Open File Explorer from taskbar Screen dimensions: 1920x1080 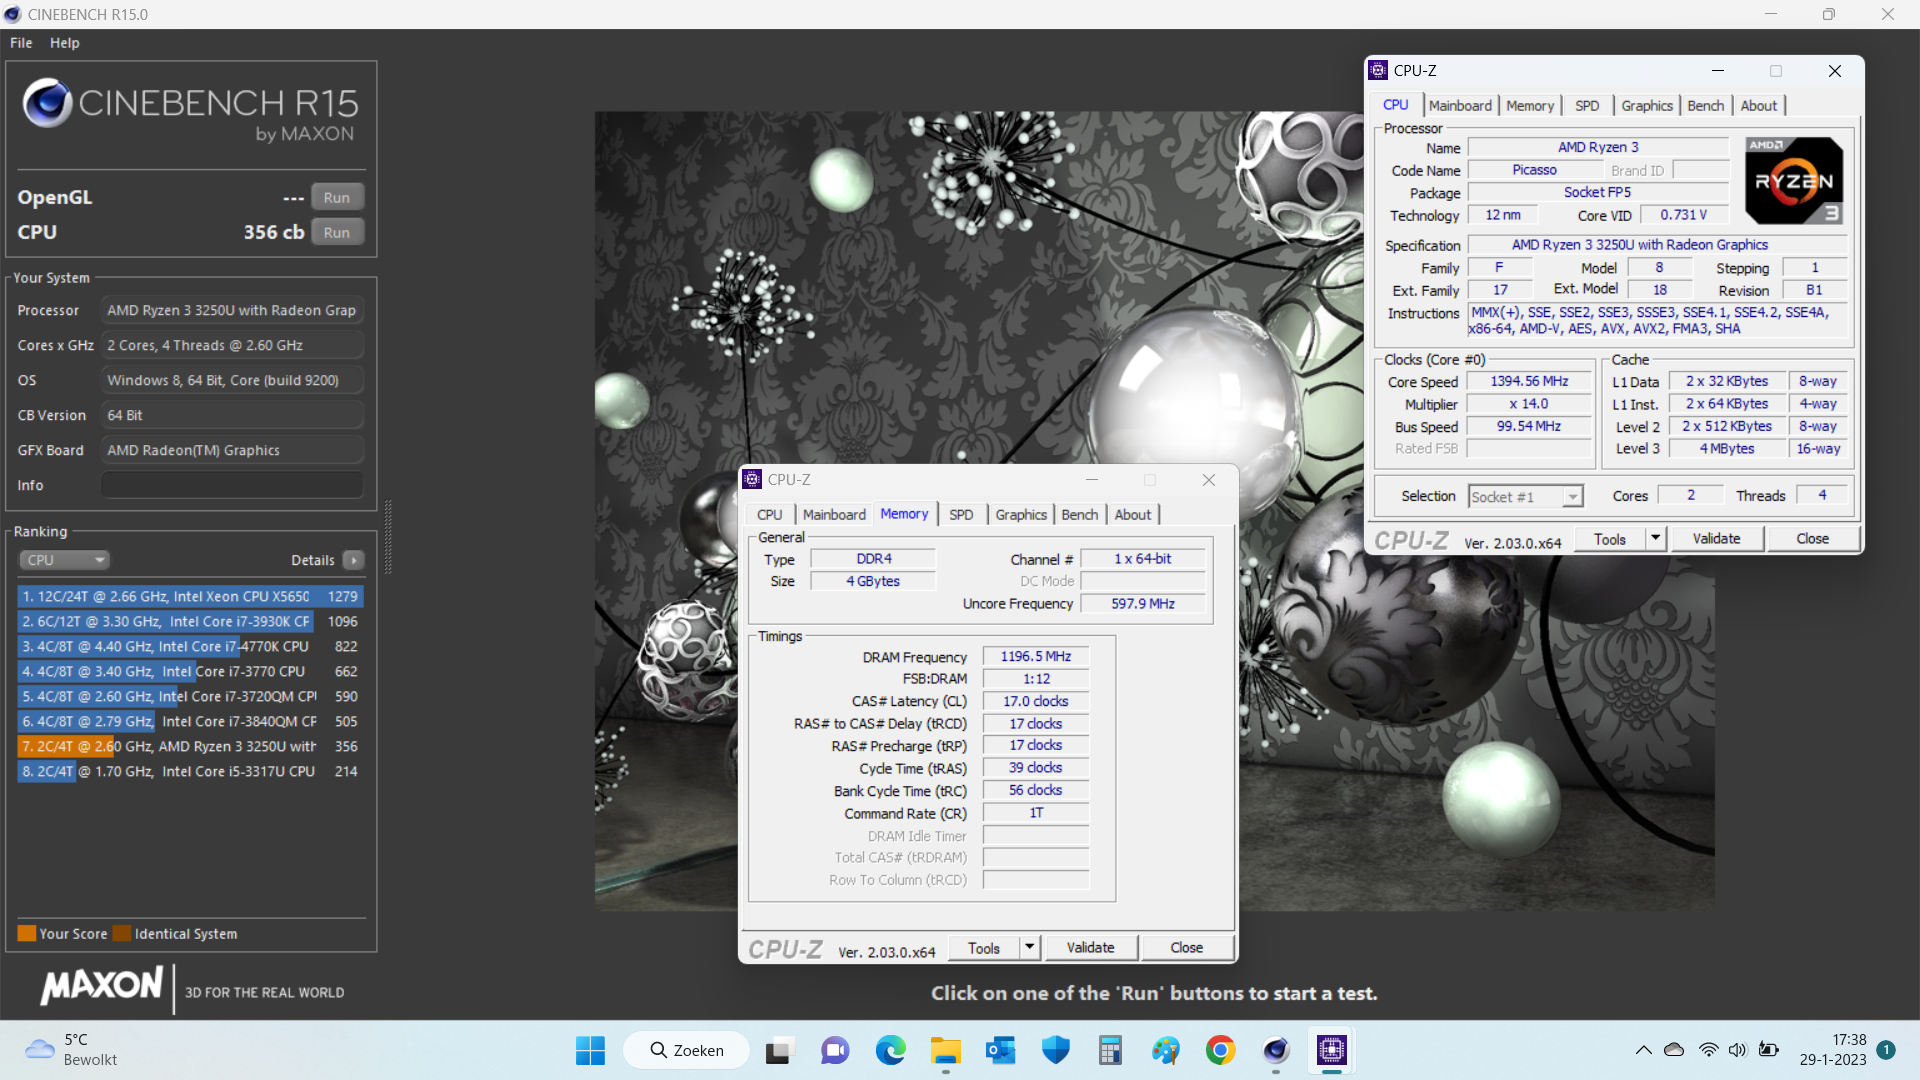tap(945, 1051)
